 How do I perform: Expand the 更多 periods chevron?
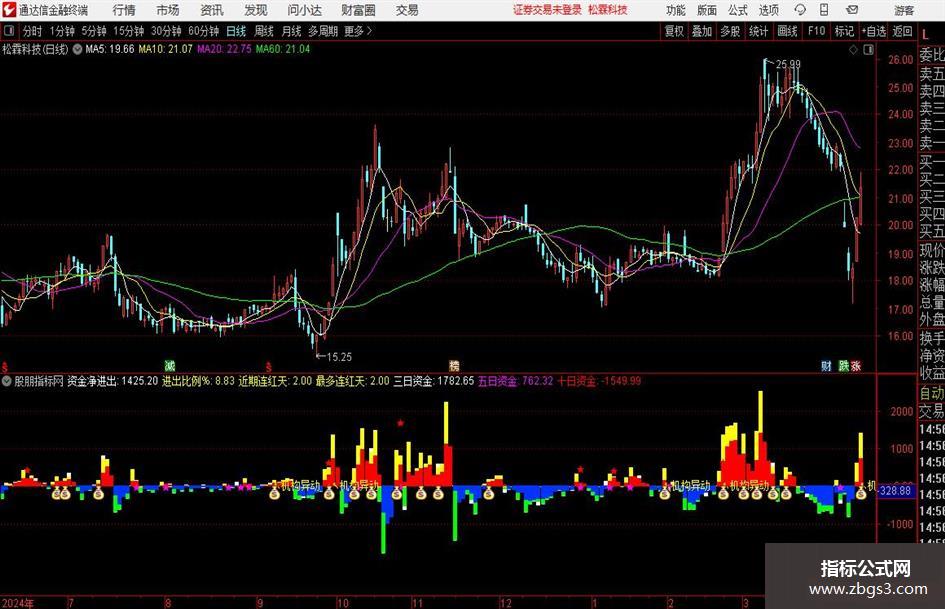(359, 31)
